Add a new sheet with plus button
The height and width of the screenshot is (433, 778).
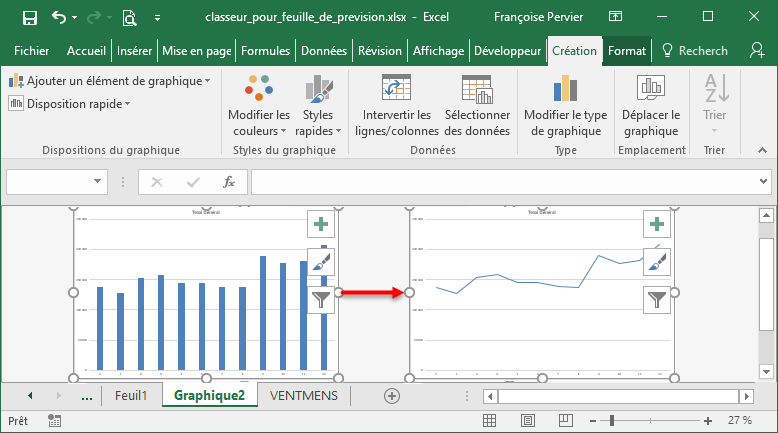click(392, 396)
